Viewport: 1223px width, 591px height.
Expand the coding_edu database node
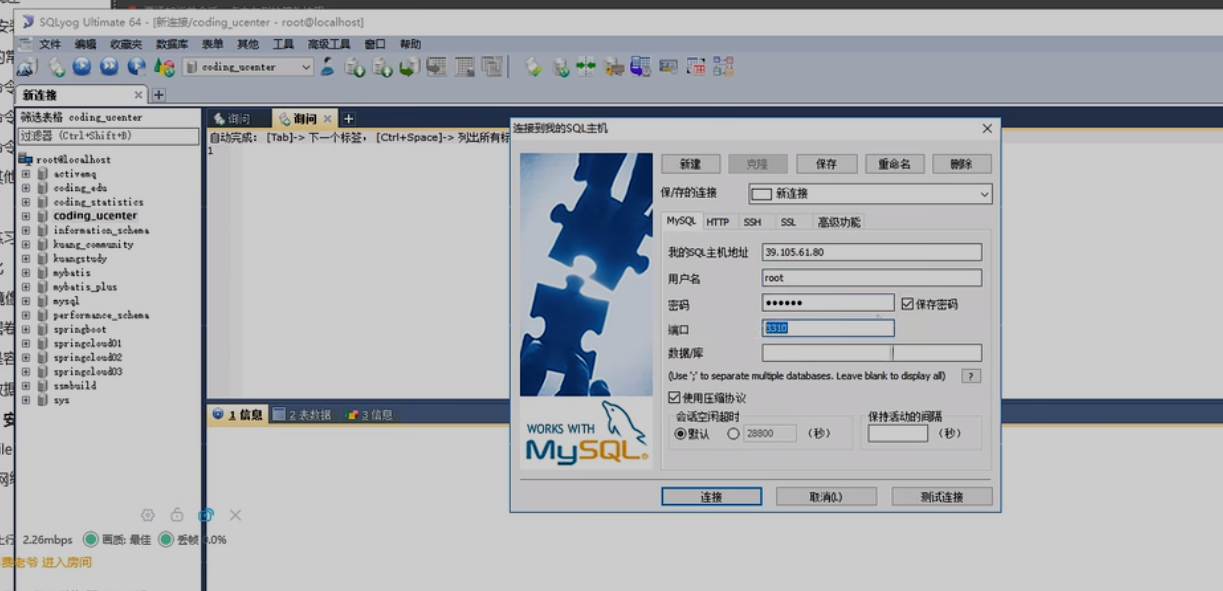click(26, 188)
